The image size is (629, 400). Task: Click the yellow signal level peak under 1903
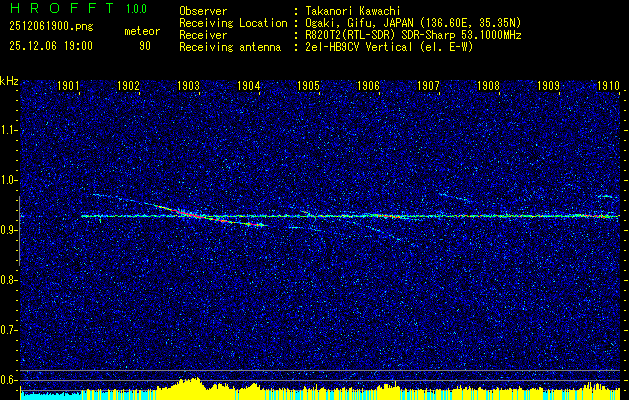point(189,386)
